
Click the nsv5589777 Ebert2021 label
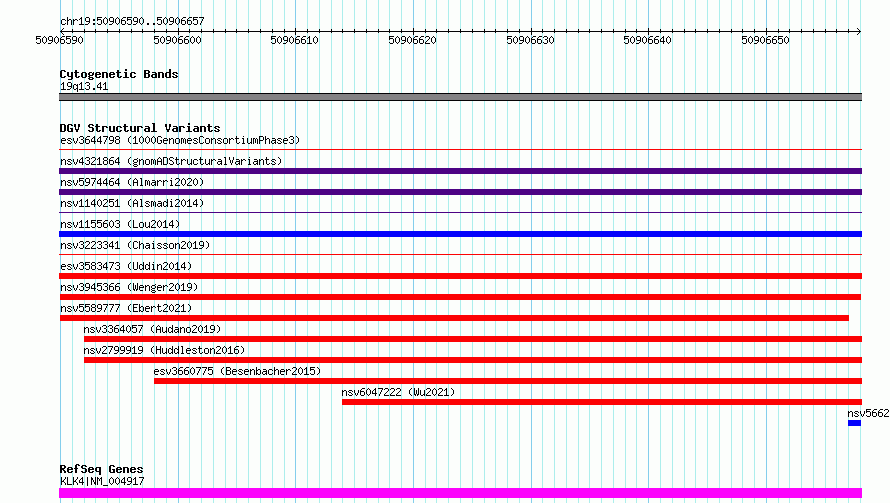pos(126,308)
